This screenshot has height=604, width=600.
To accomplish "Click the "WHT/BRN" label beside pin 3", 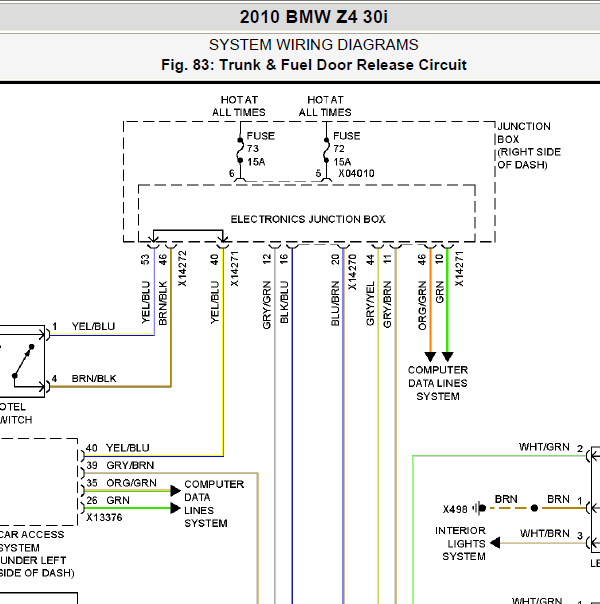I will [545, 534].
